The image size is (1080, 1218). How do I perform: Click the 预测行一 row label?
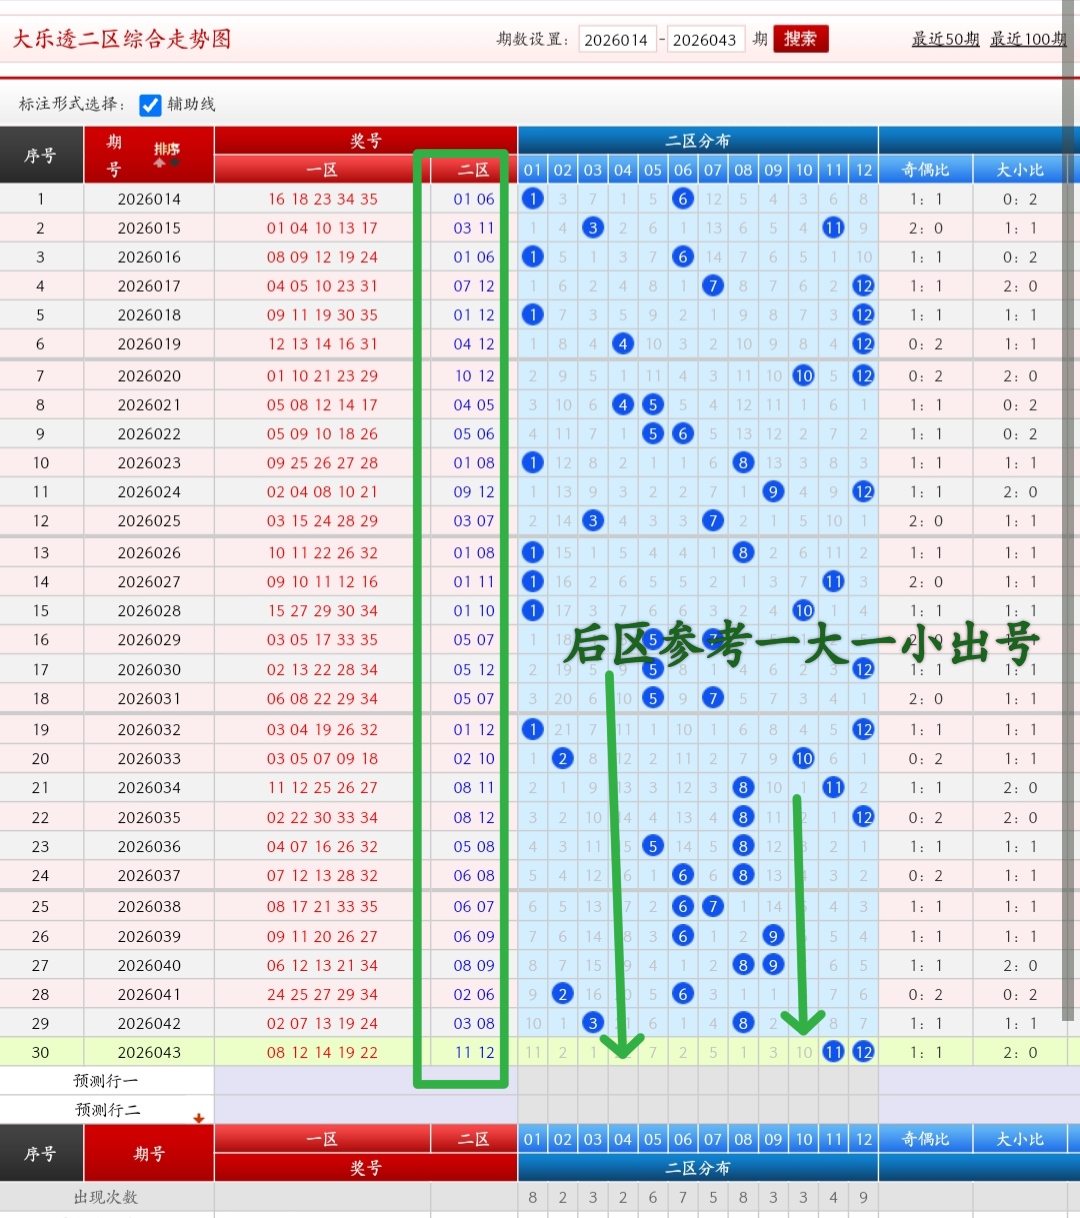click(106, 1081)
